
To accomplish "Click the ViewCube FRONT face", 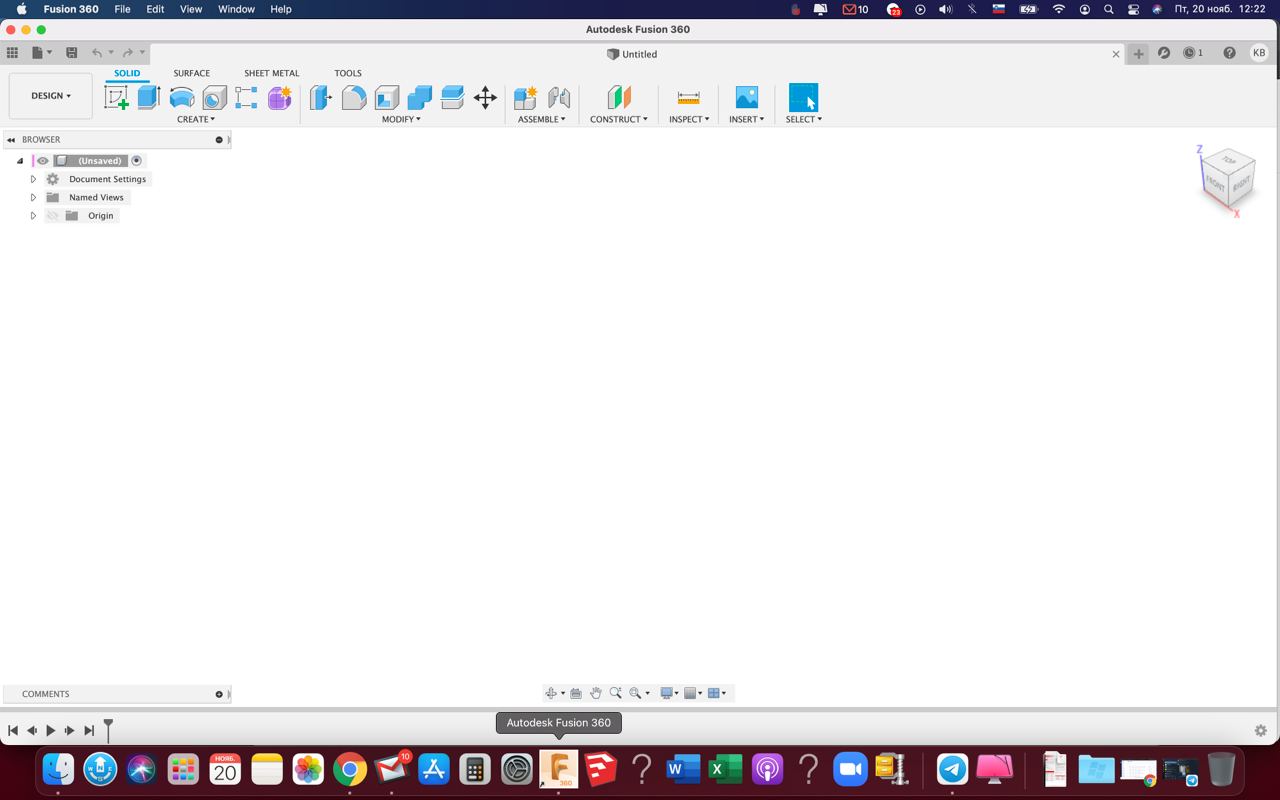I will [1215, 183].
